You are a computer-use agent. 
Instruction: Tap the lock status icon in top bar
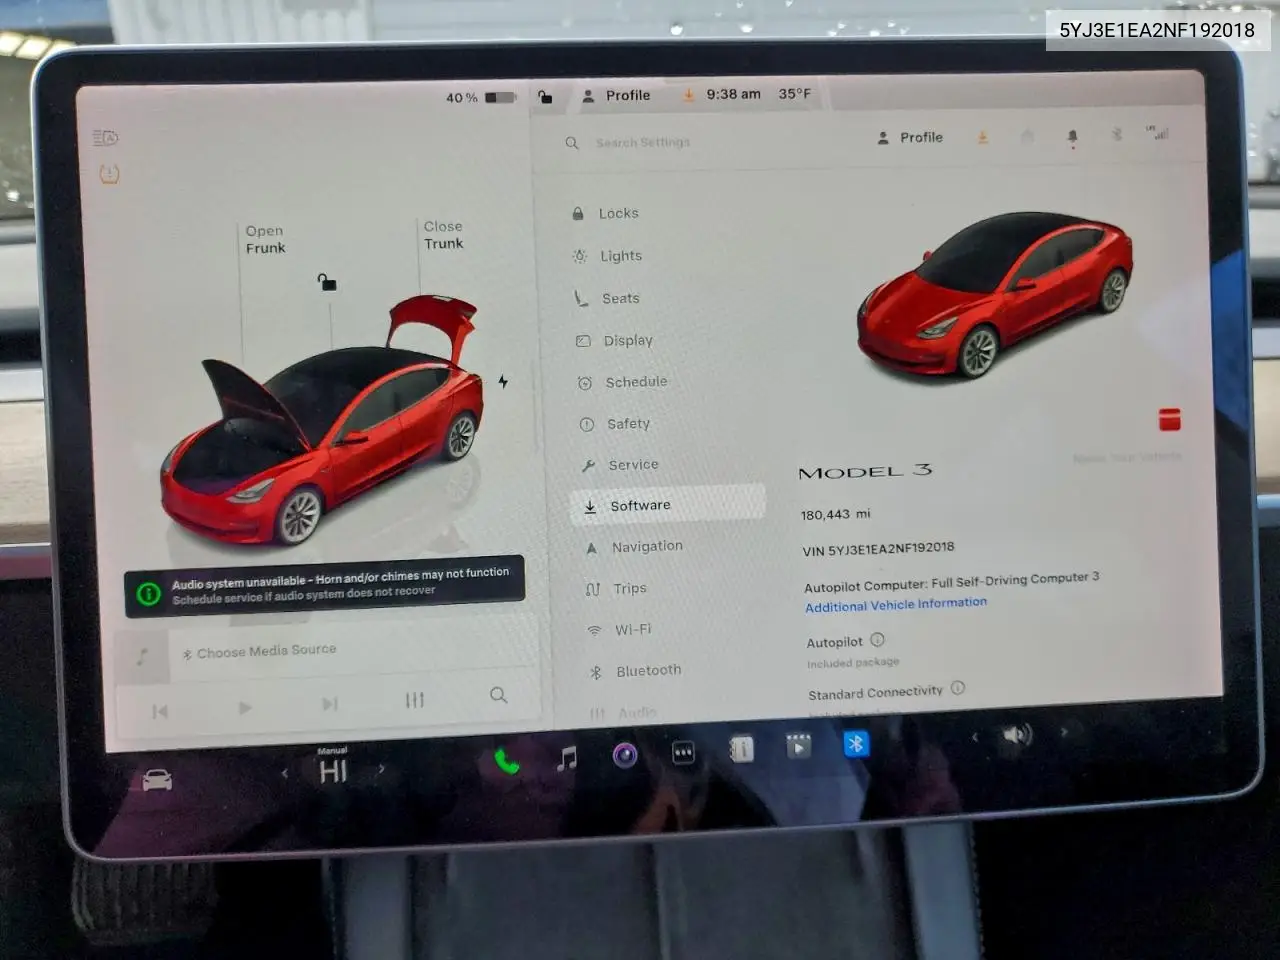click(545, 97)
